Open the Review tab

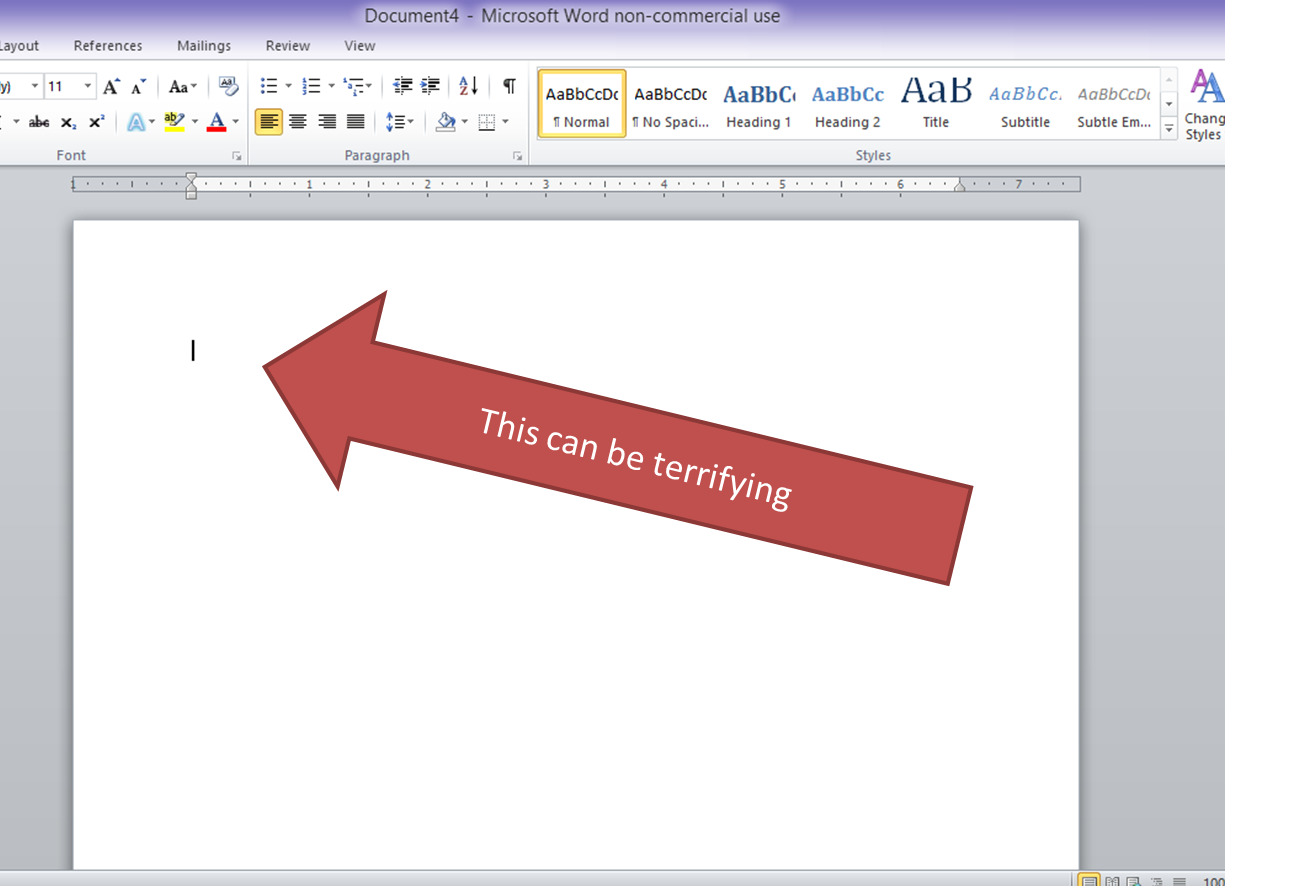(288, 46)
